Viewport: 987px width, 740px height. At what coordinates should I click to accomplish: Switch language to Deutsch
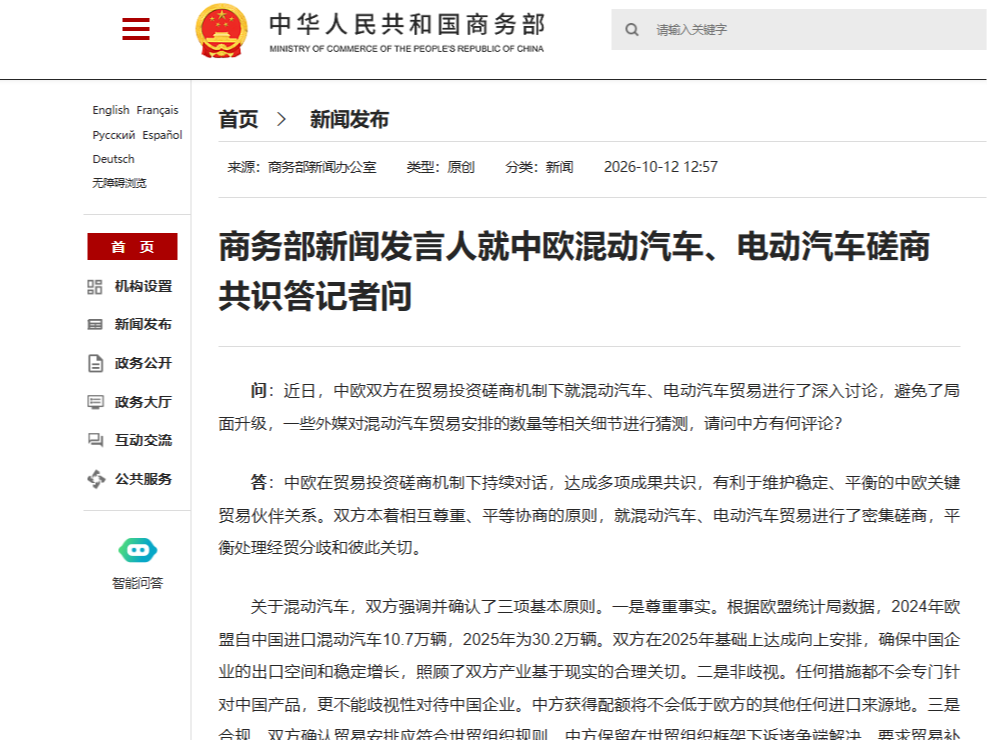(x=113, y=159)
